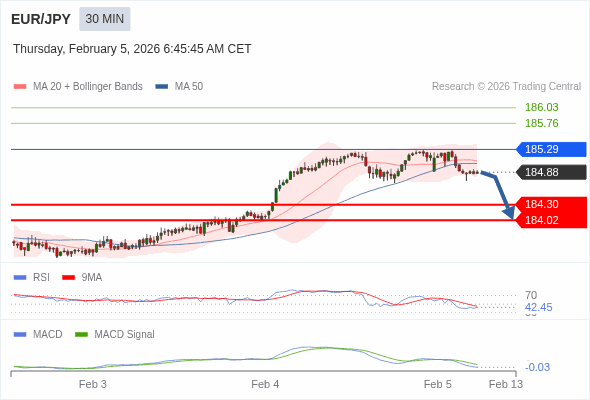The height and width of the screenshot is (400, 590).
Task: Click the MACD blue legend swatch
Action: pos(20,335)
